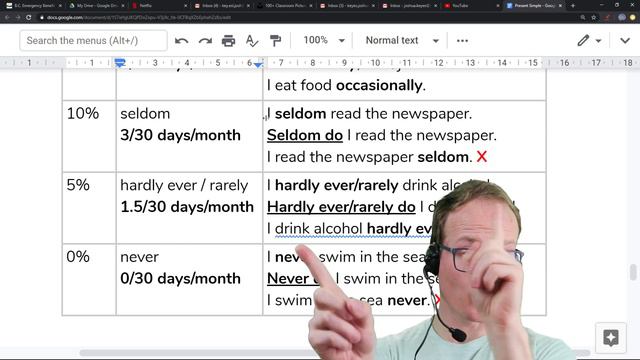Viewport: 640px width, 360px height.
Task: Select the Present Simple Google Docs tab
Action: click(x=534, y=6)
